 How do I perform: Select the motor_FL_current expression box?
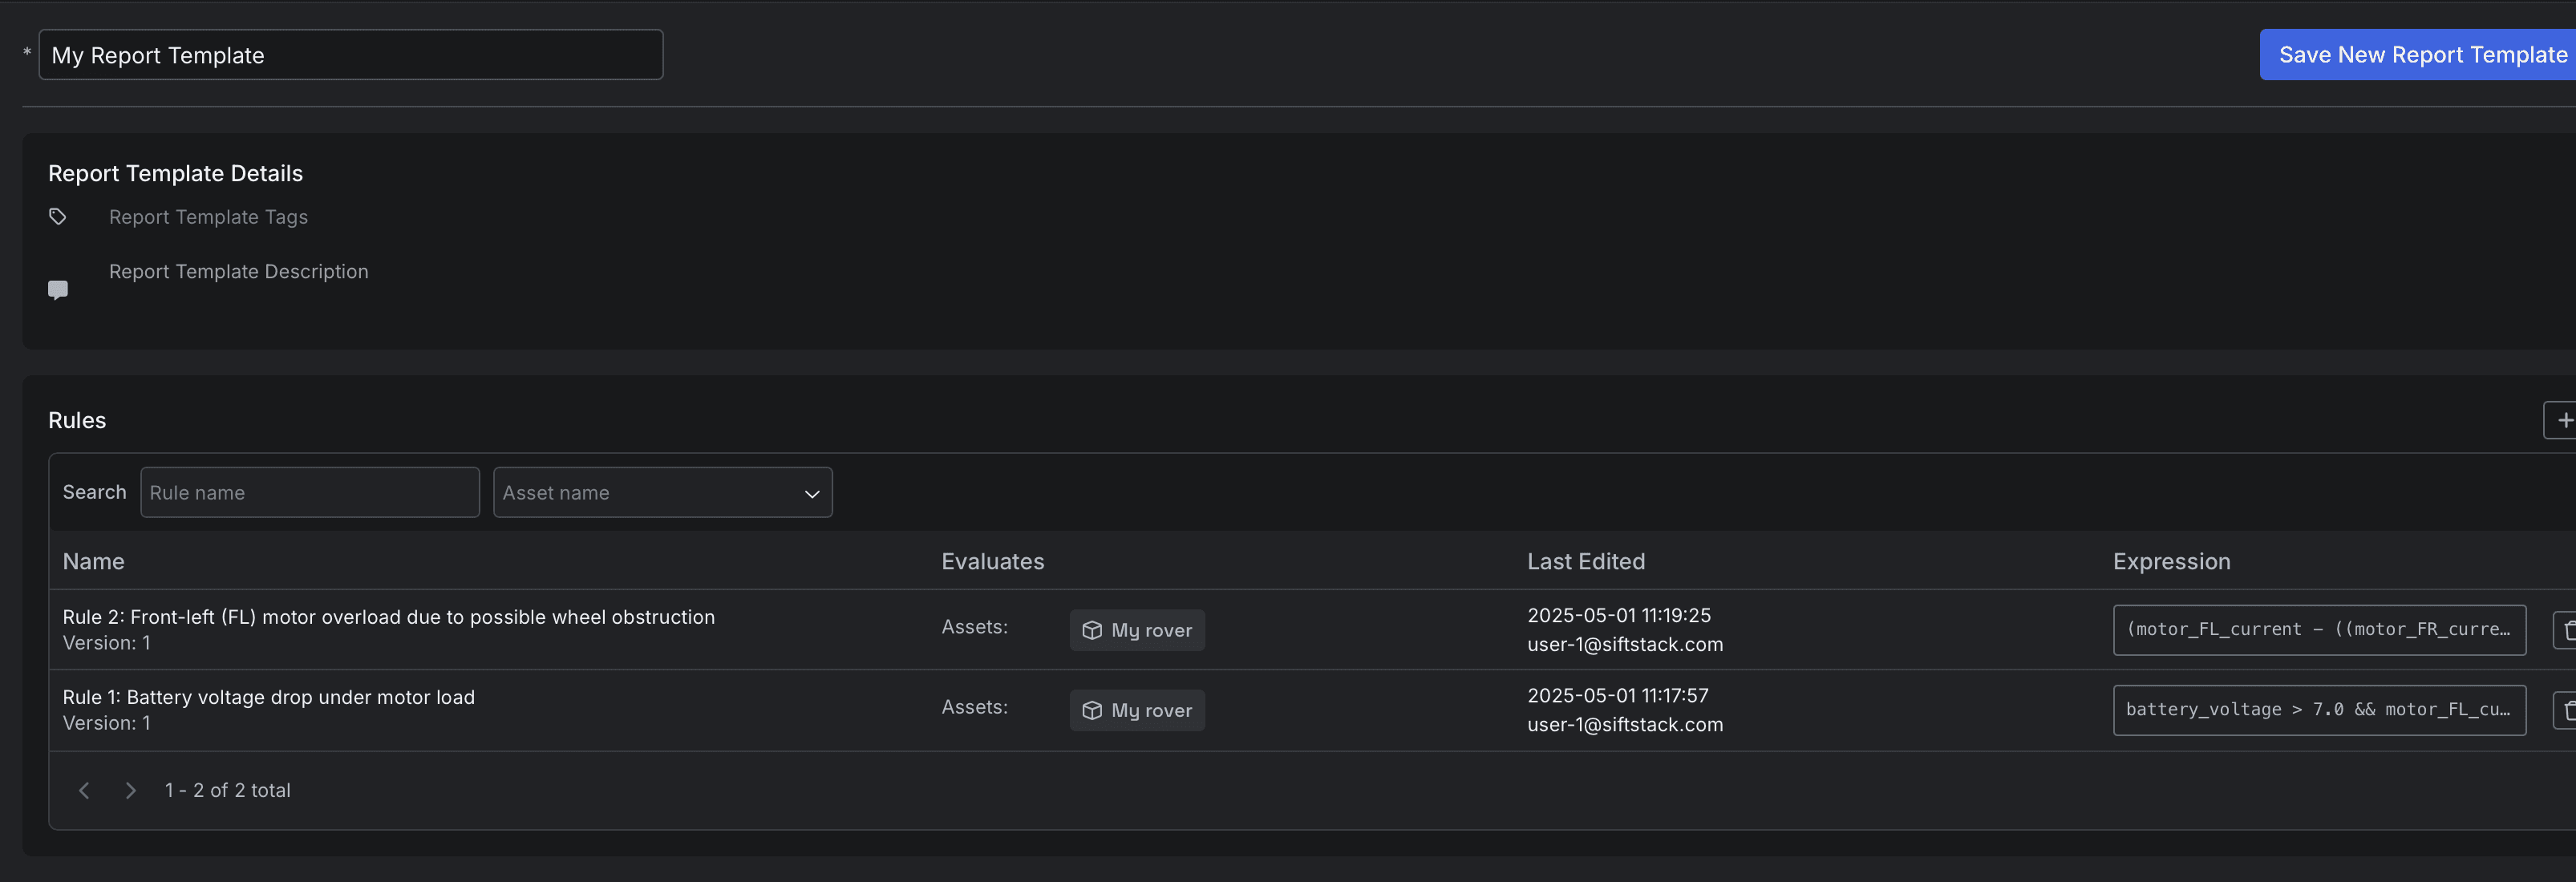tap(2319, 630)
